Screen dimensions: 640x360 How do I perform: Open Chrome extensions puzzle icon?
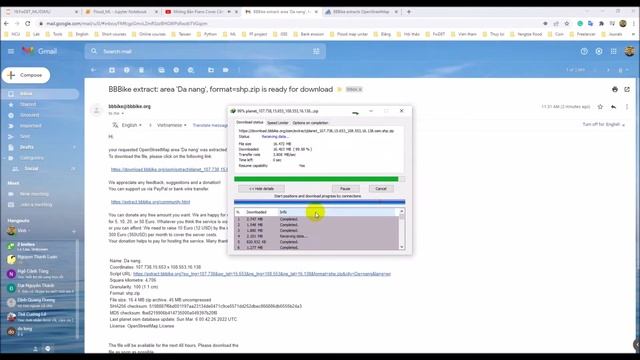tap(601, 24)
